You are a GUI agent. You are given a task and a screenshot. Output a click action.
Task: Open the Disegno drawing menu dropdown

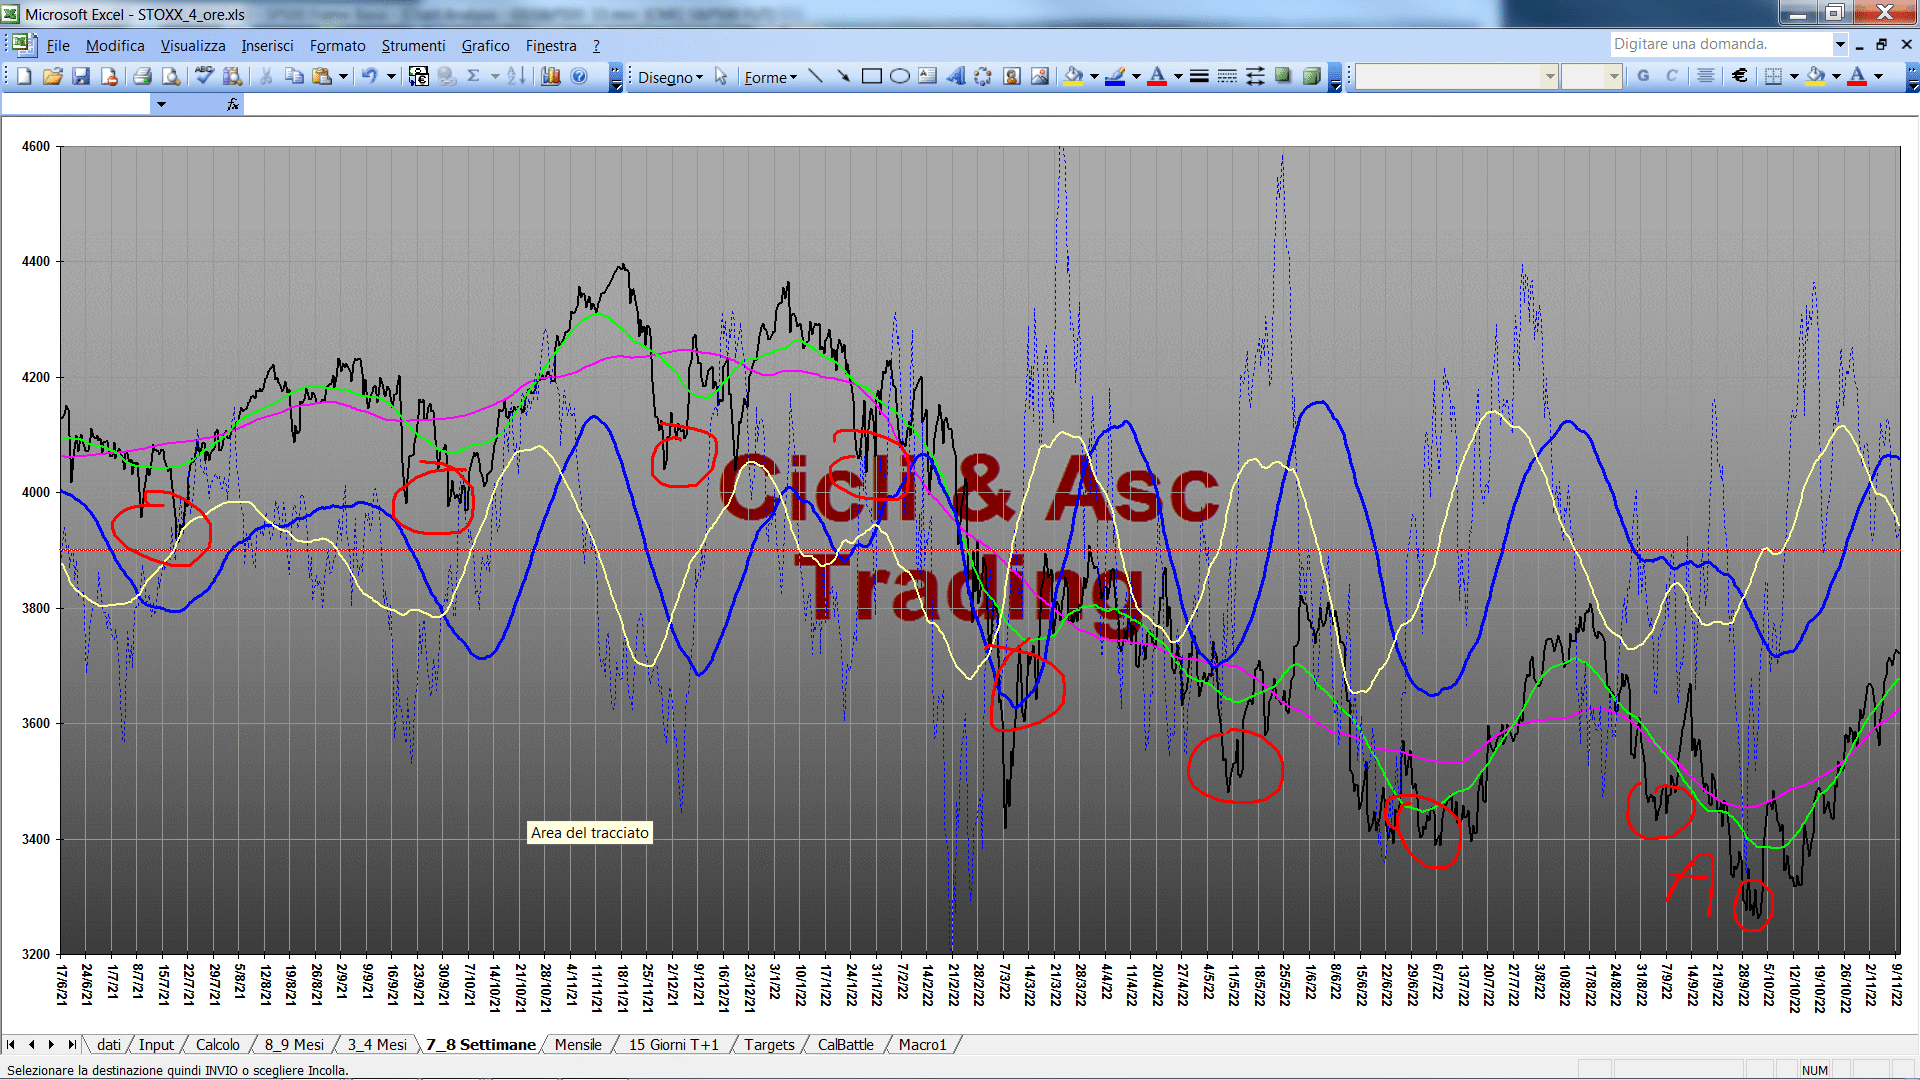670,77
